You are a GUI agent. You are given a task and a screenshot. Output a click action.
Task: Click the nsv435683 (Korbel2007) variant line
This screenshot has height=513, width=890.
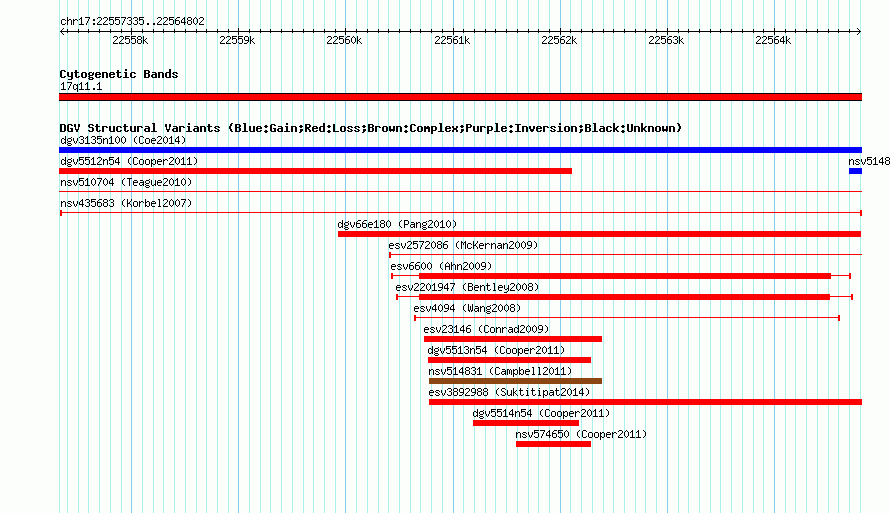(460, 213)
